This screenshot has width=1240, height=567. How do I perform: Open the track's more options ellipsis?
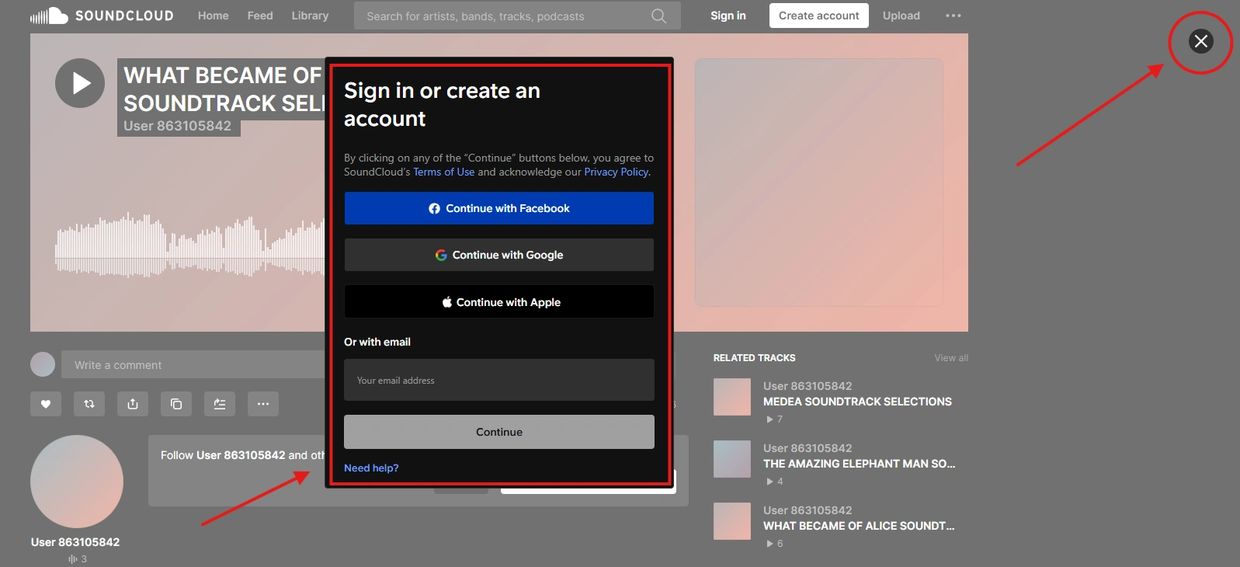[x=263, y=404]
